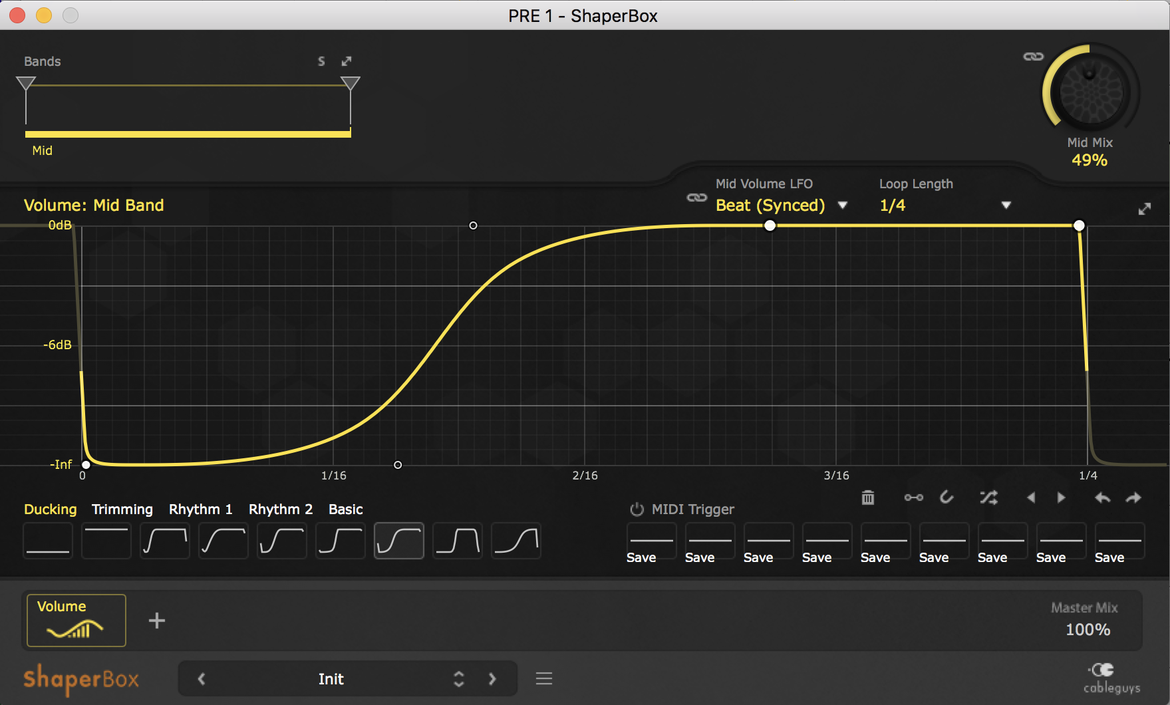
Task: Choose the last Ducking wave preset thumbnail
Action: [x=516, y=541]
